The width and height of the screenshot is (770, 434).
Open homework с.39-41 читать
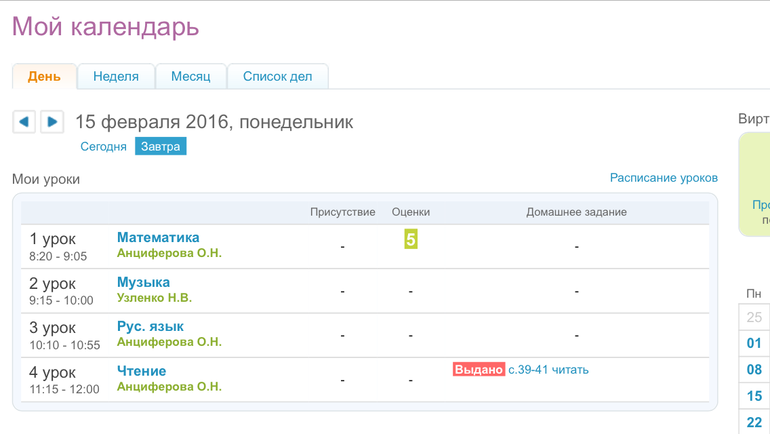tap(548, 370)
